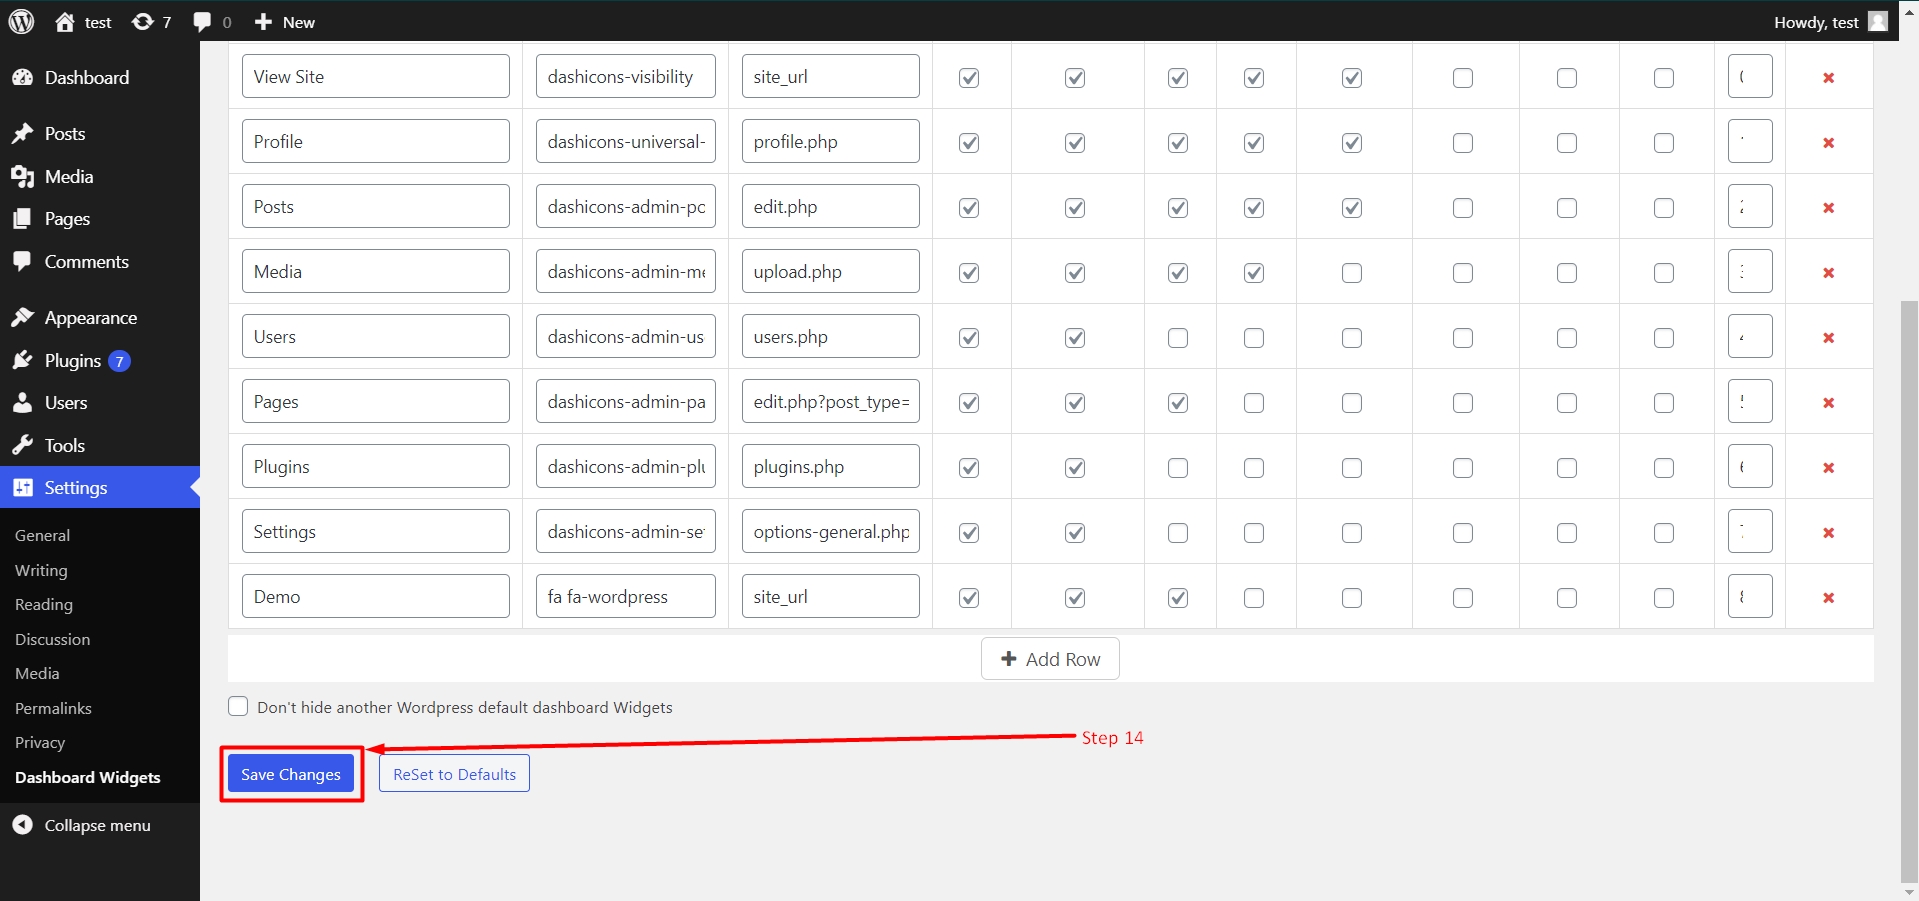Toggle the first checkbox in Profile row
Viewport: 1919px width, 901px height.
[969, 142]
